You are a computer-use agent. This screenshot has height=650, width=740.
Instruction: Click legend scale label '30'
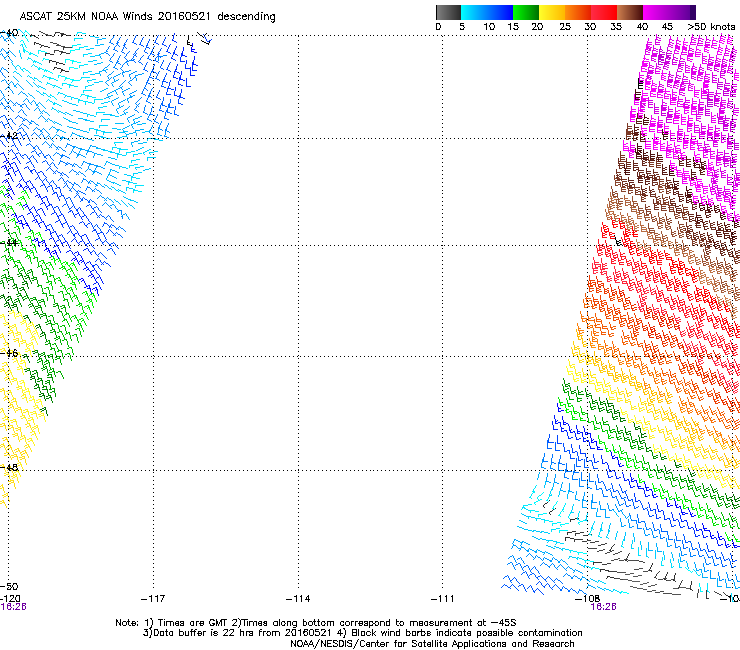click(590, 27)
